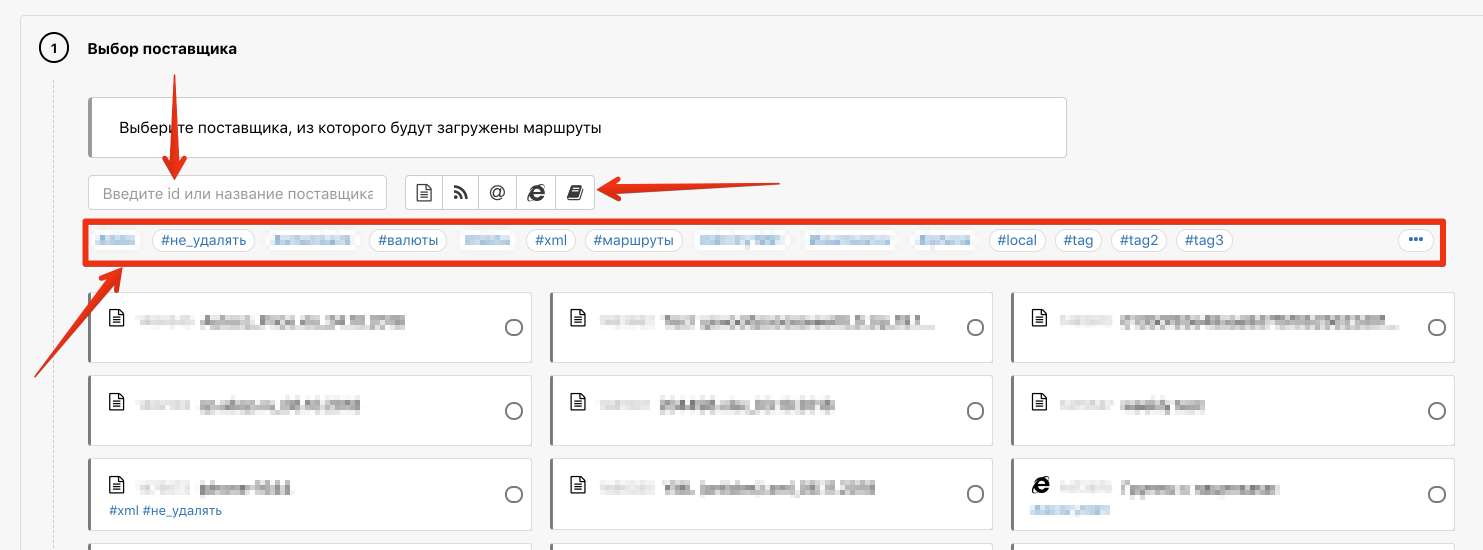Select radio button of second-row middle supplier
The height and width of the screenshot is (550, 1483).
coord(975,411)
